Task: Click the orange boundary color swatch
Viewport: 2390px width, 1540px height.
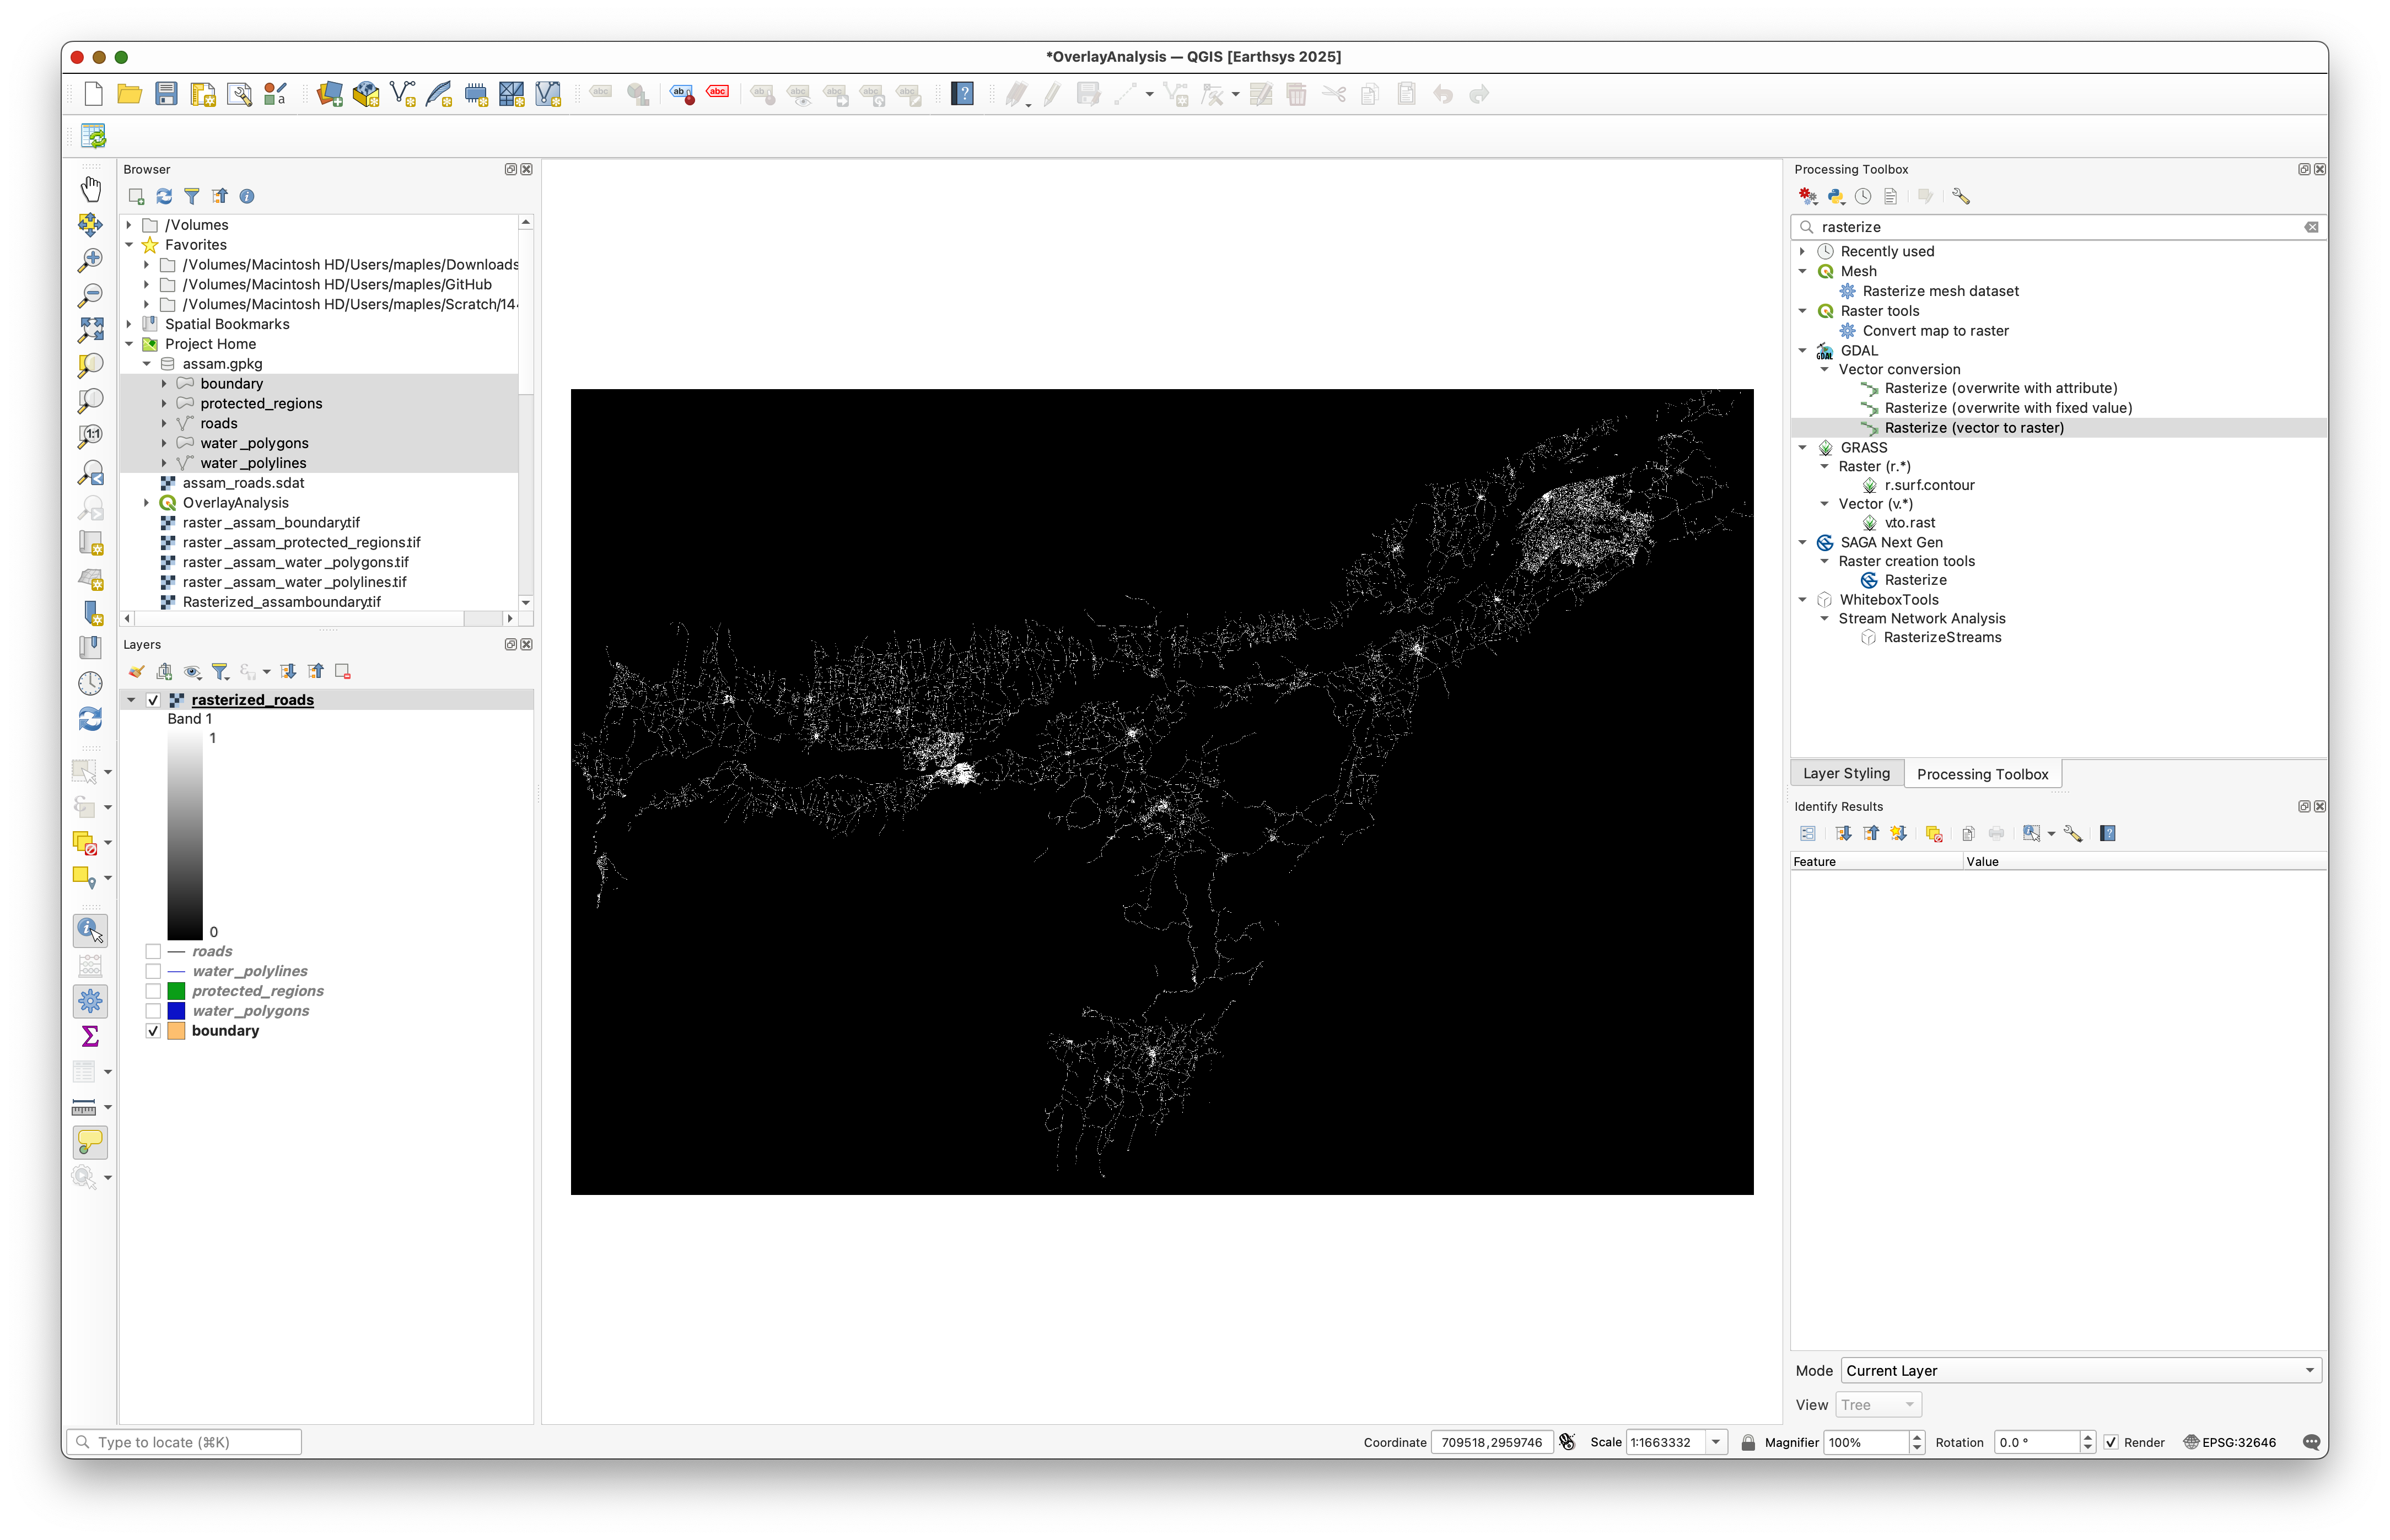Action: (176, 1031)
